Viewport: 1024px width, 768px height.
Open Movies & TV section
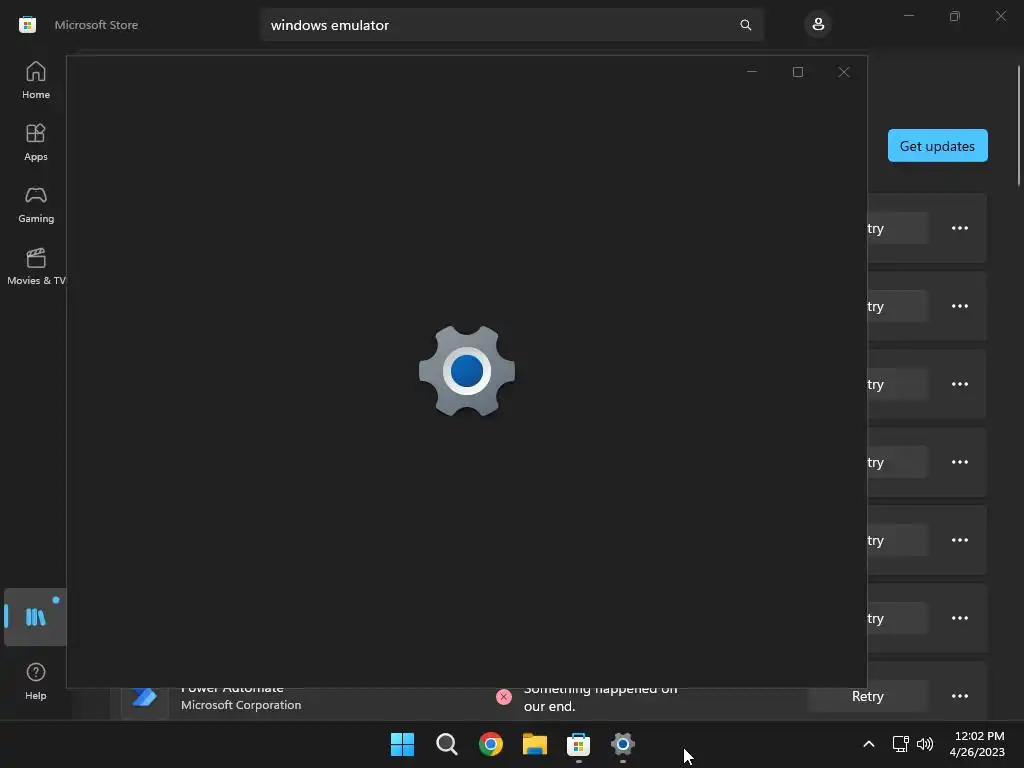(x=35, y=266)
